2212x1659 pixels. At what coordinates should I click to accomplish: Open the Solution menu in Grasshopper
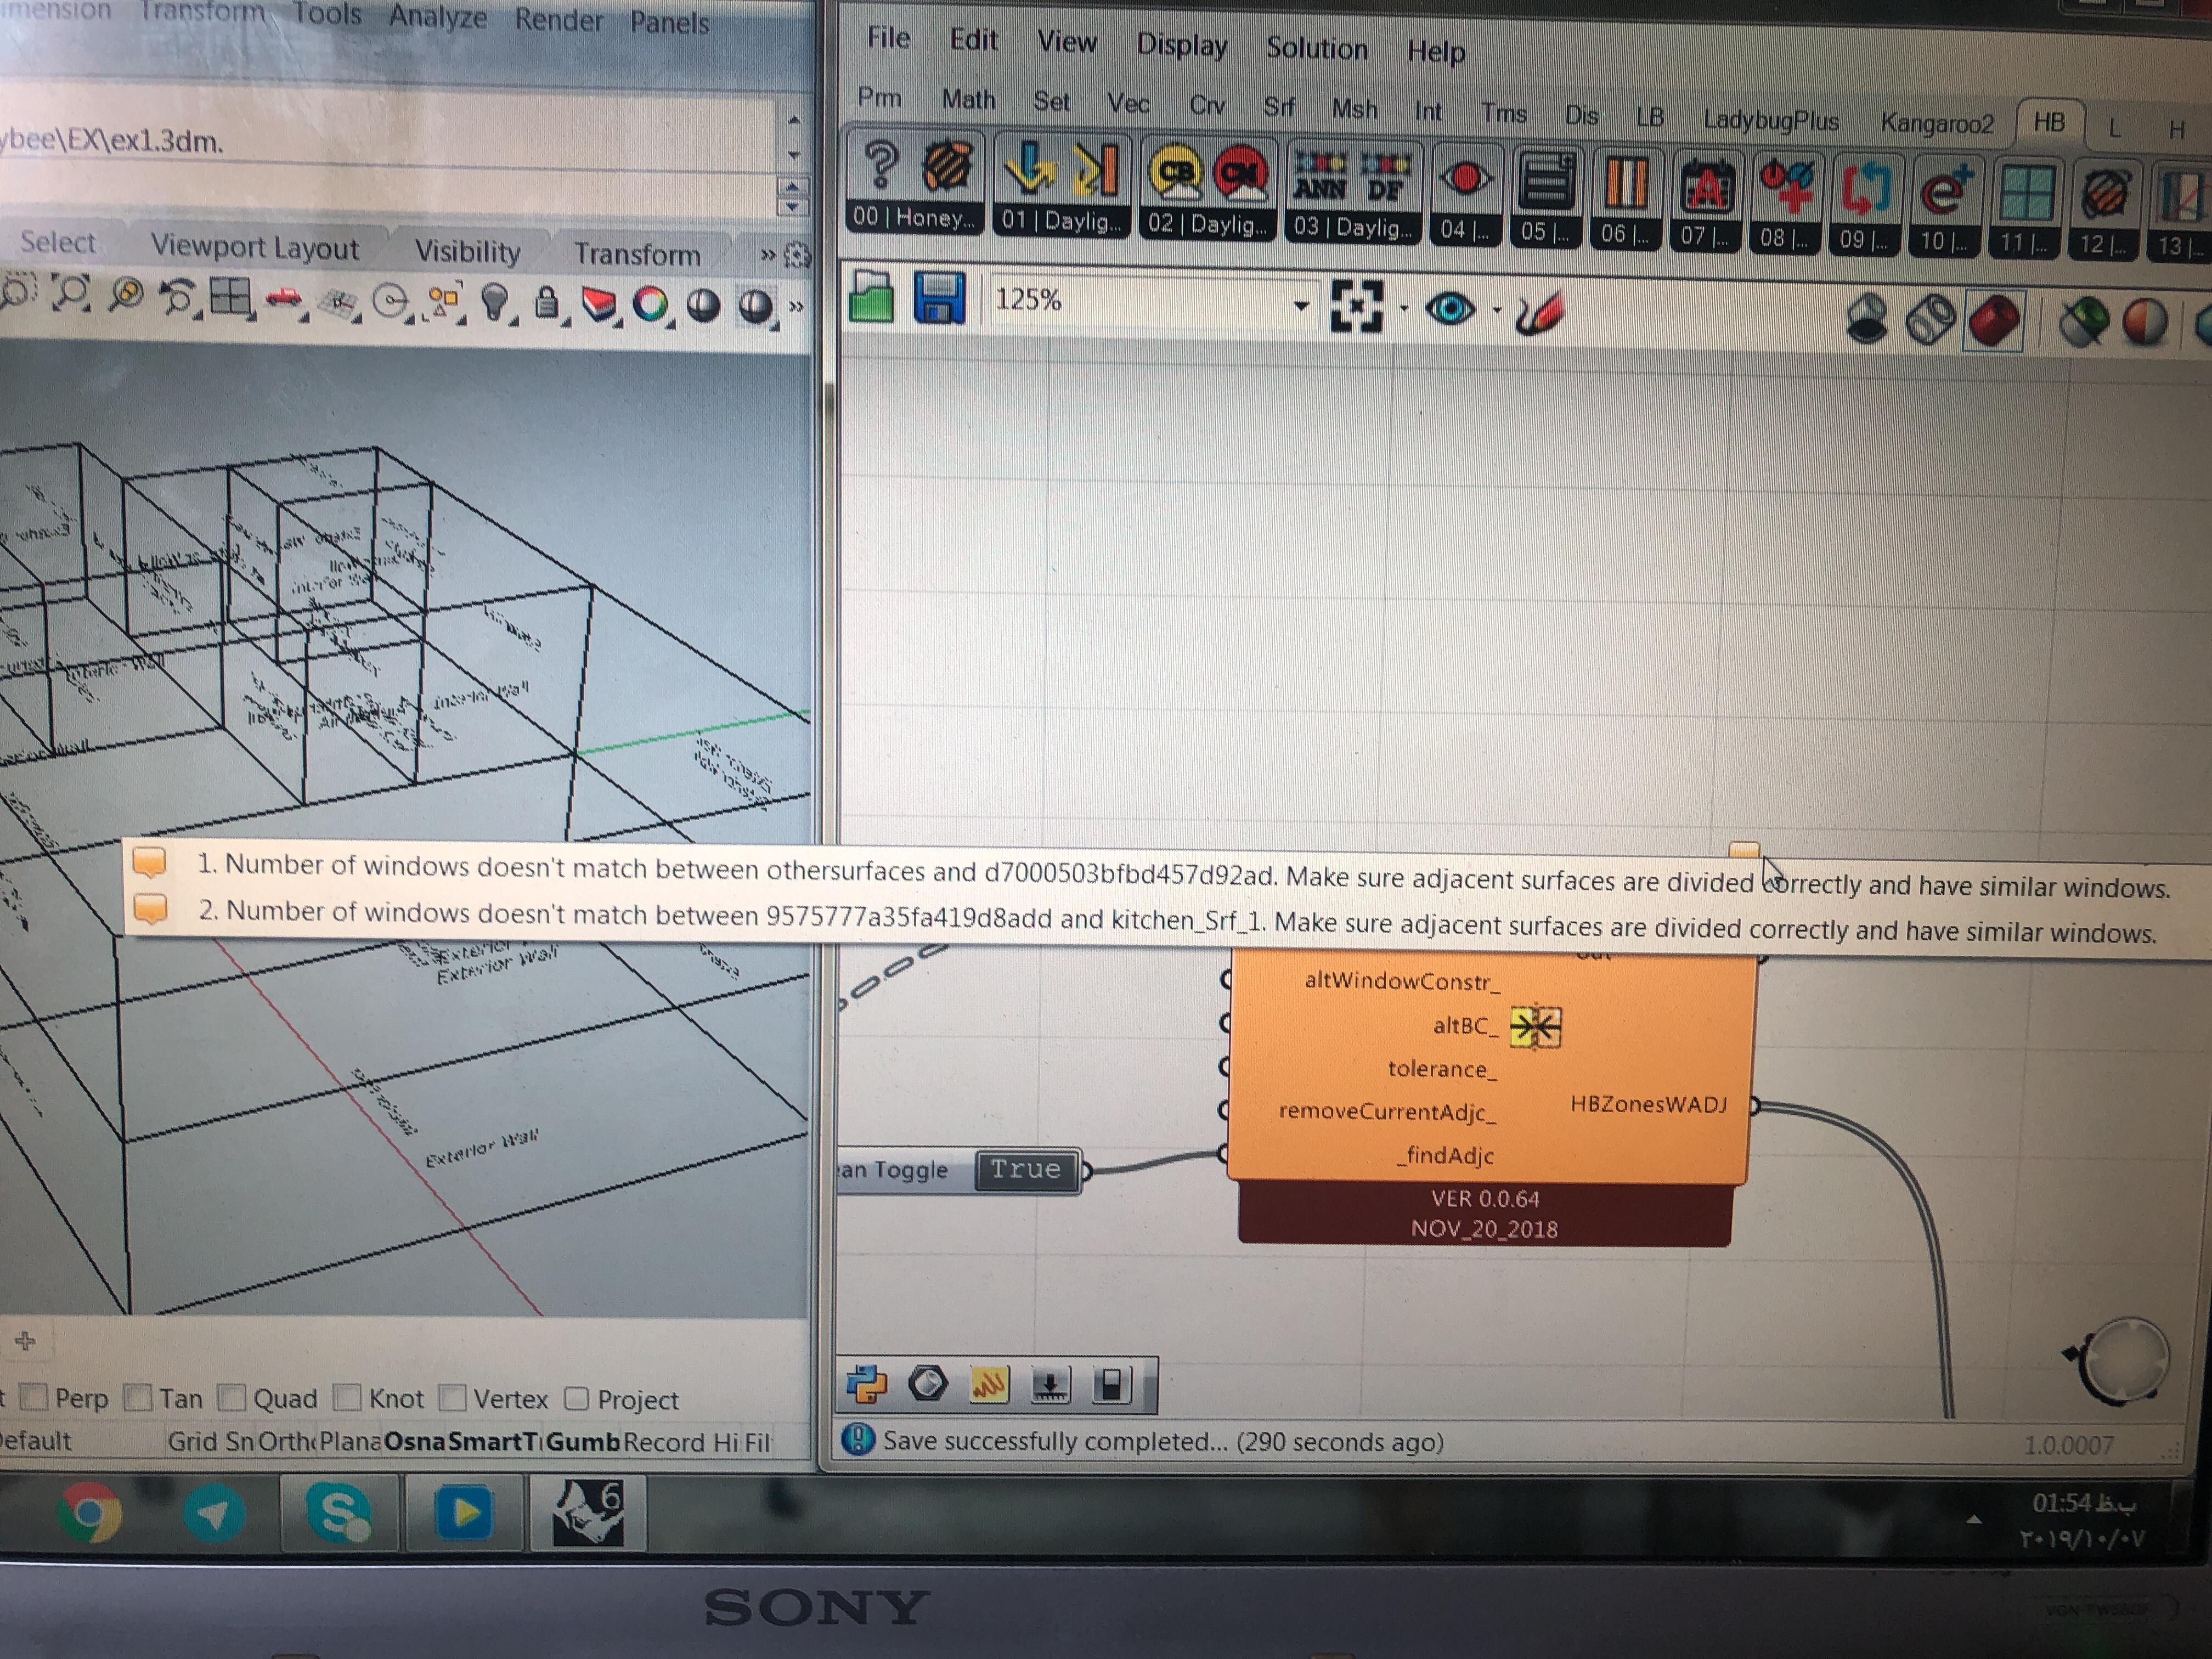pyautogui.click(x=1316, y=48)
